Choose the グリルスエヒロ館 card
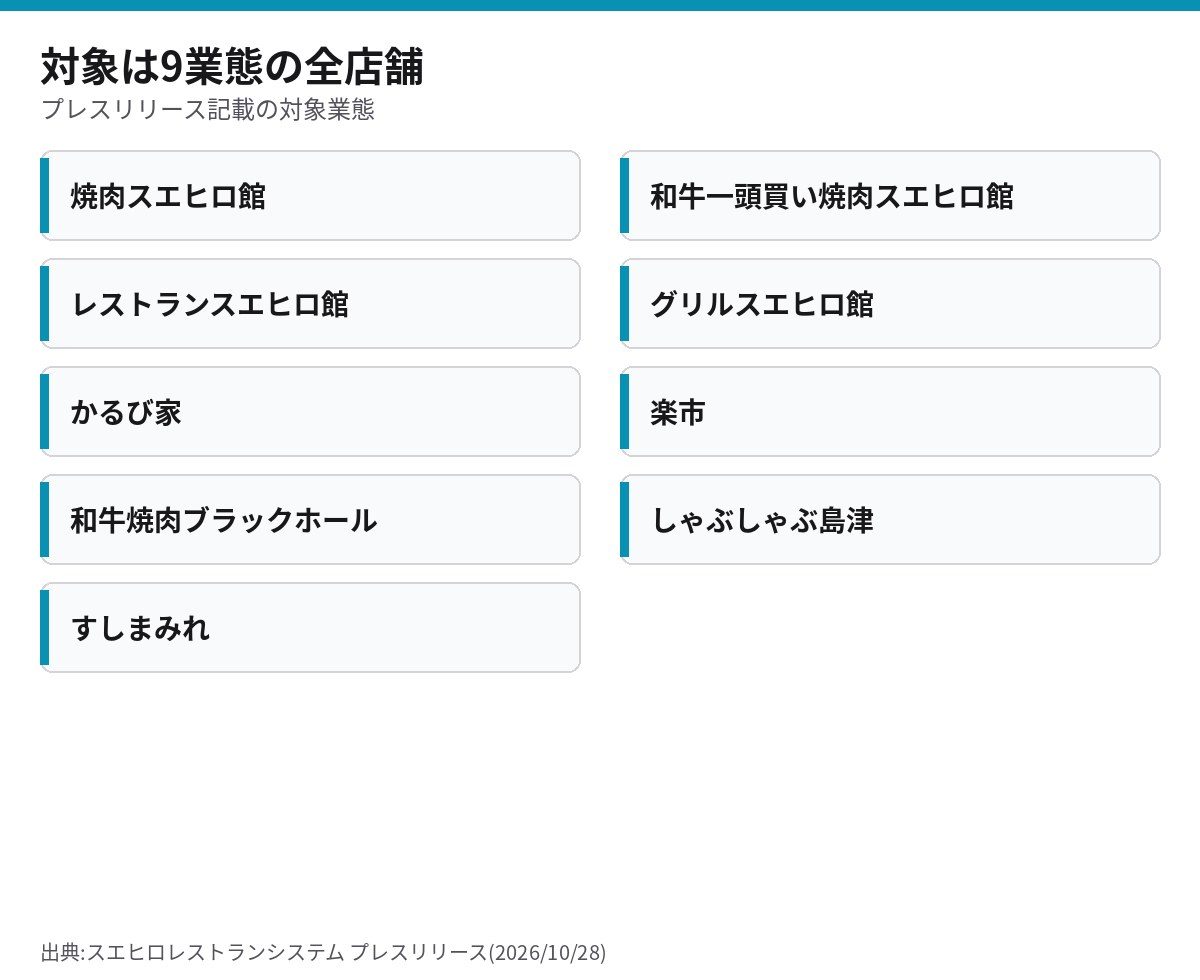 [890, 304]
